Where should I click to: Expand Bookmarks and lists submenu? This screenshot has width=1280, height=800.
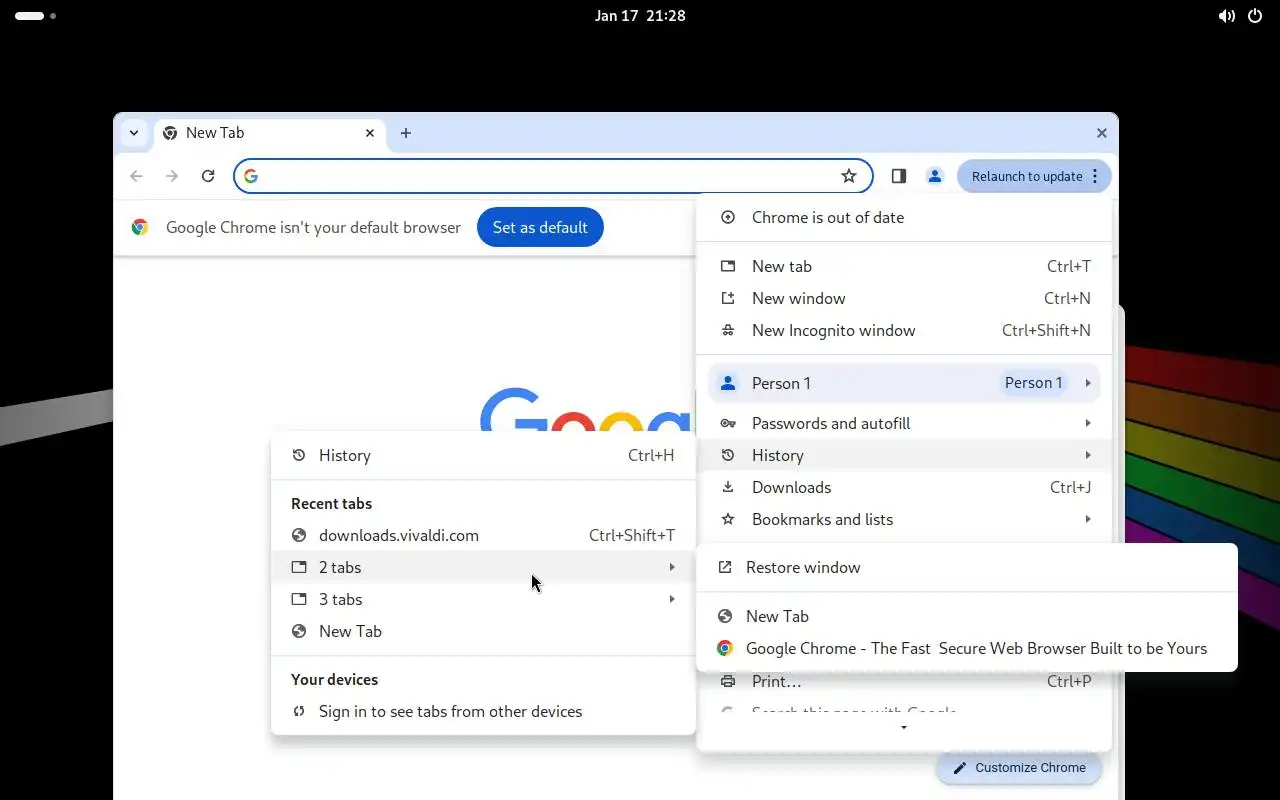904,519
